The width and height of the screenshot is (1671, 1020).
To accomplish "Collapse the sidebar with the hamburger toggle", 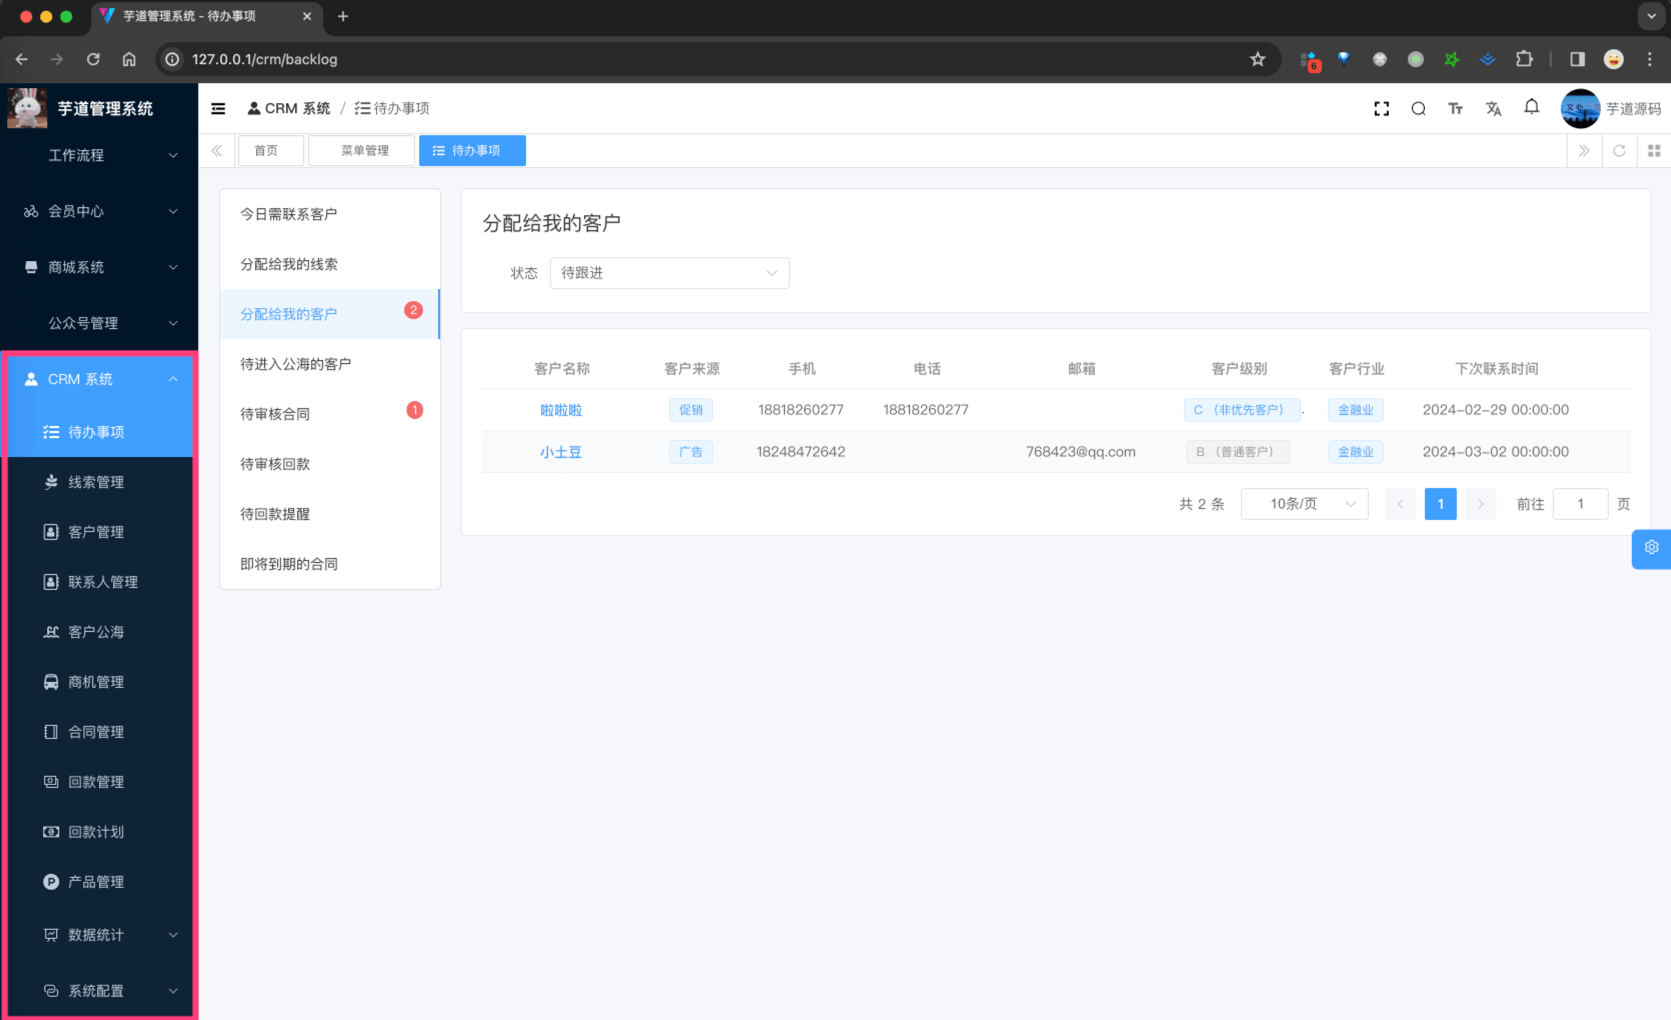I will [x=217, y=108].
